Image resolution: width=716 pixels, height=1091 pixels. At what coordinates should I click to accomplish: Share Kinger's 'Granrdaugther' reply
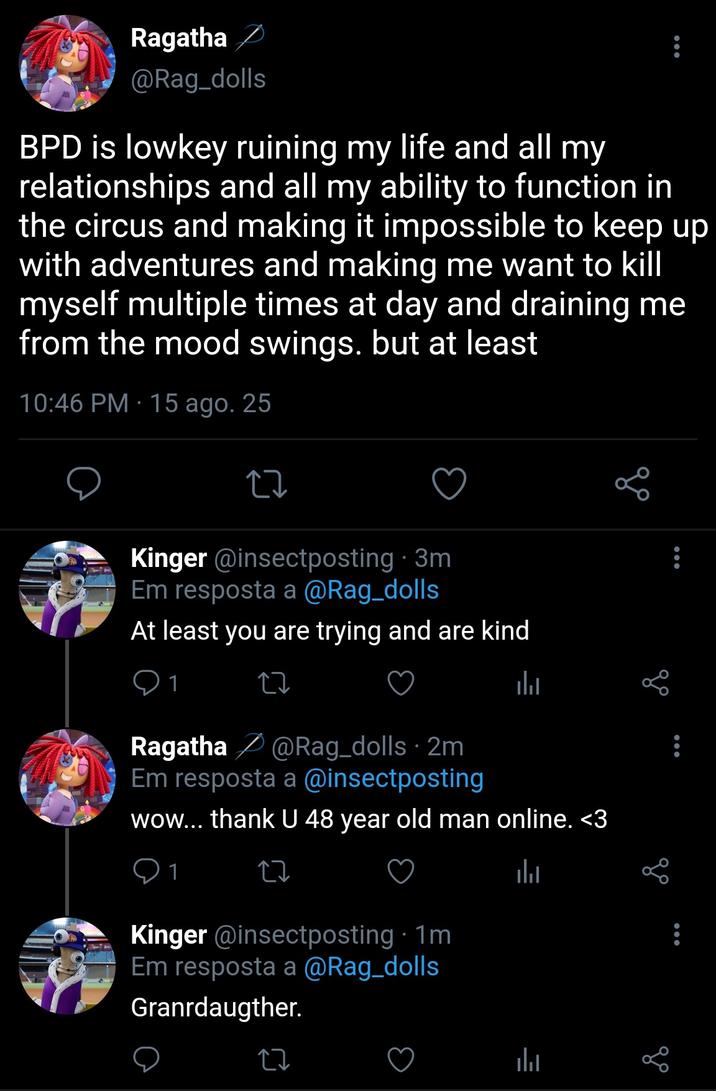point(656,1059)
